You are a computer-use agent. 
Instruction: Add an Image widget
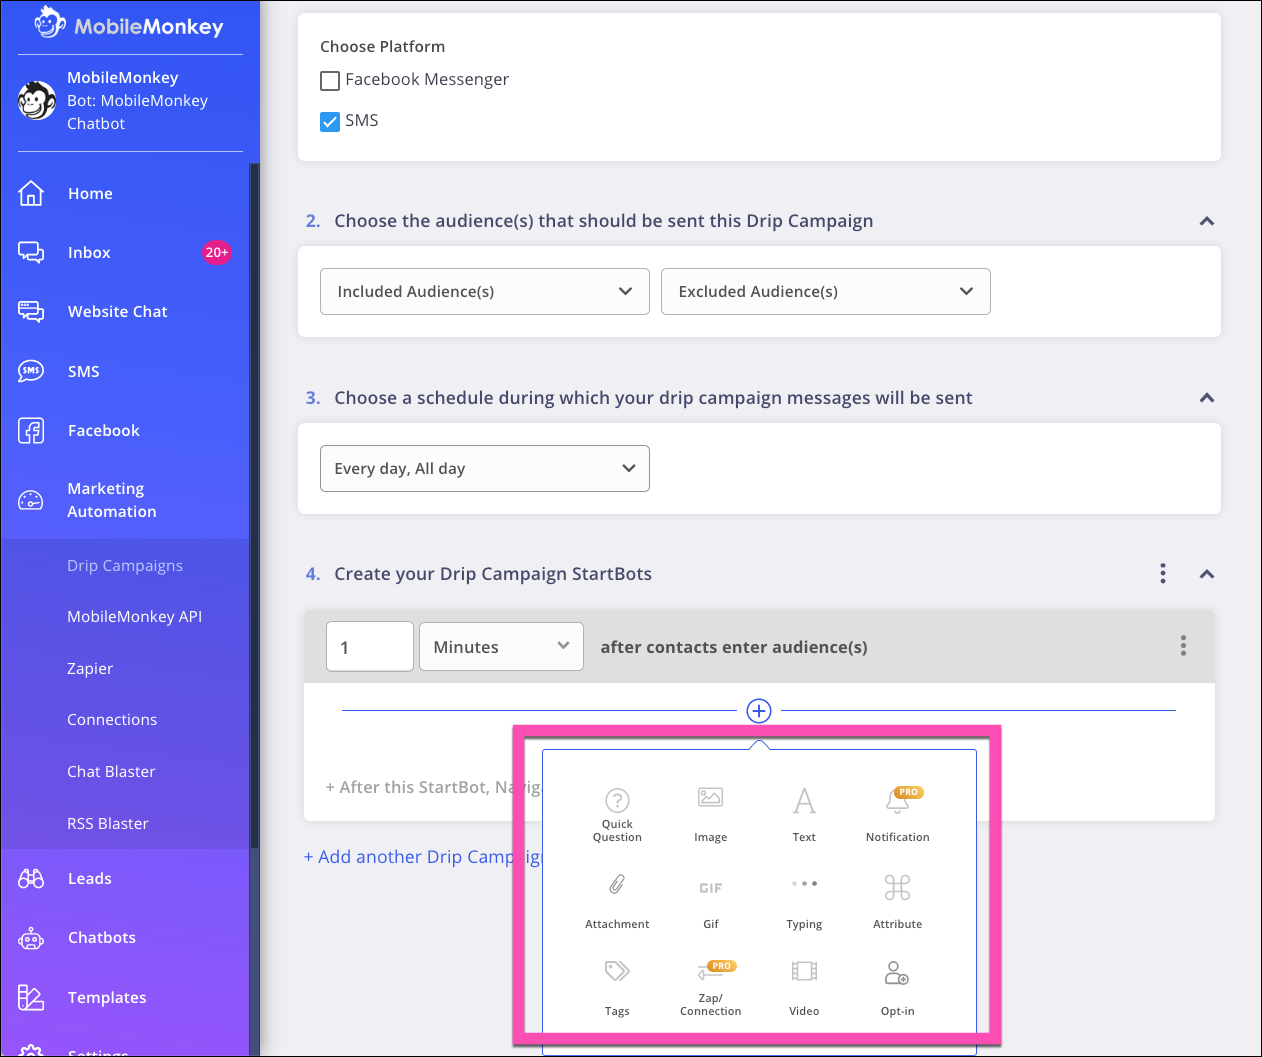[x=710, y=815]
